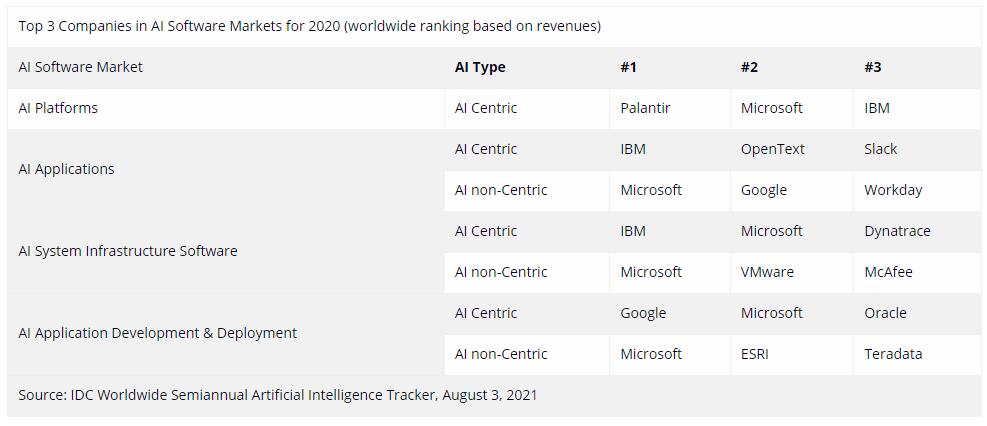
Task: Select the AI Applications row label
Action: click(x=66, y=169)
